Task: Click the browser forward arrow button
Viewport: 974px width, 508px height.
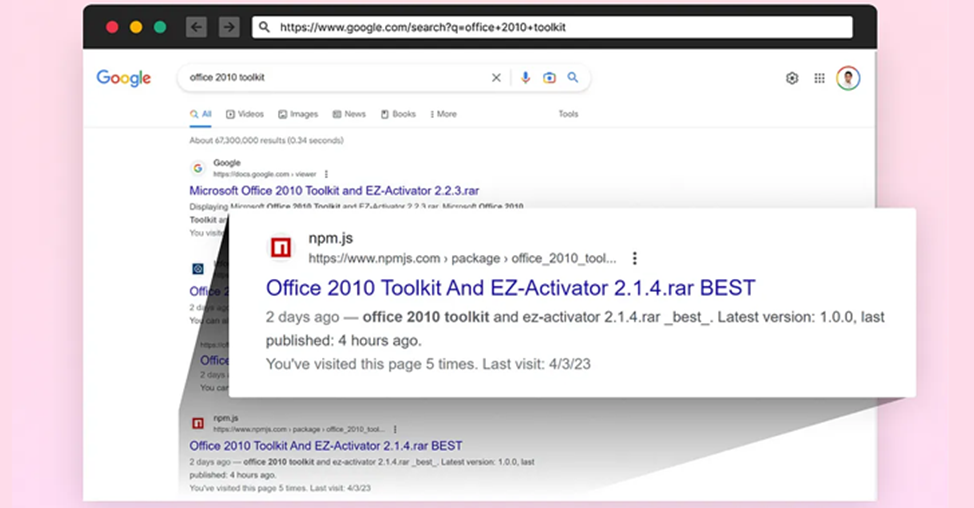Action: pos(229,27)
